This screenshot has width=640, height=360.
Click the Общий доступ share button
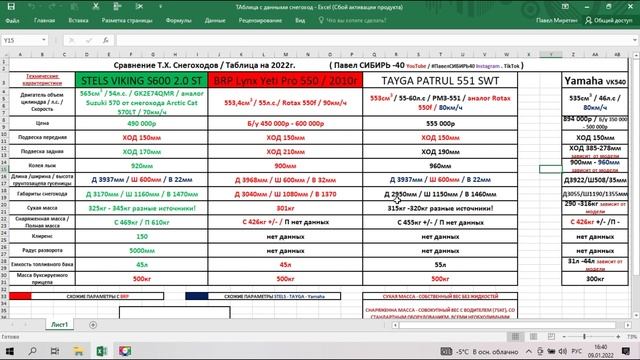point(609,20)
